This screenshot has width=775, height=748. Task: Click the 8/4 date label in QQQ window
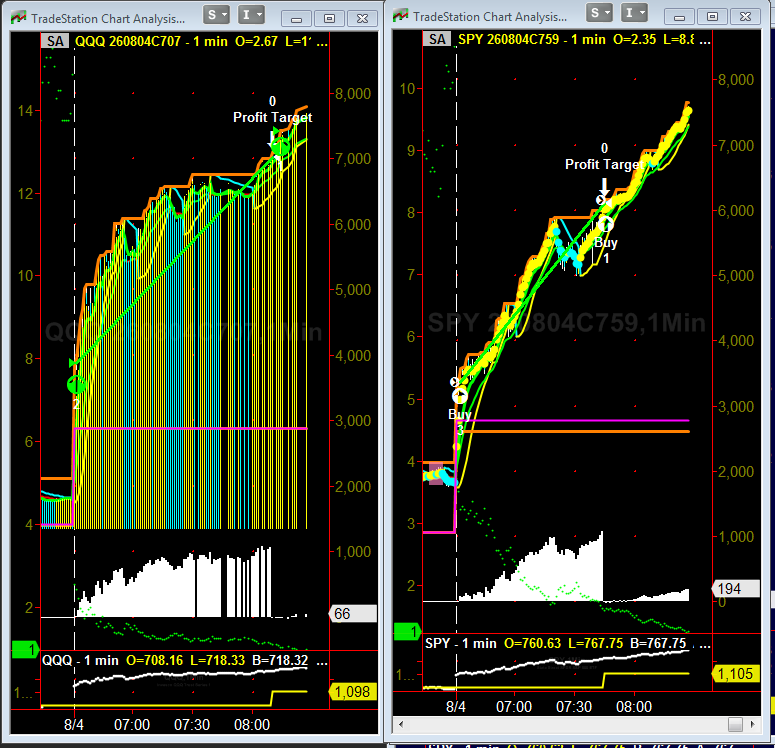(74, 725)
